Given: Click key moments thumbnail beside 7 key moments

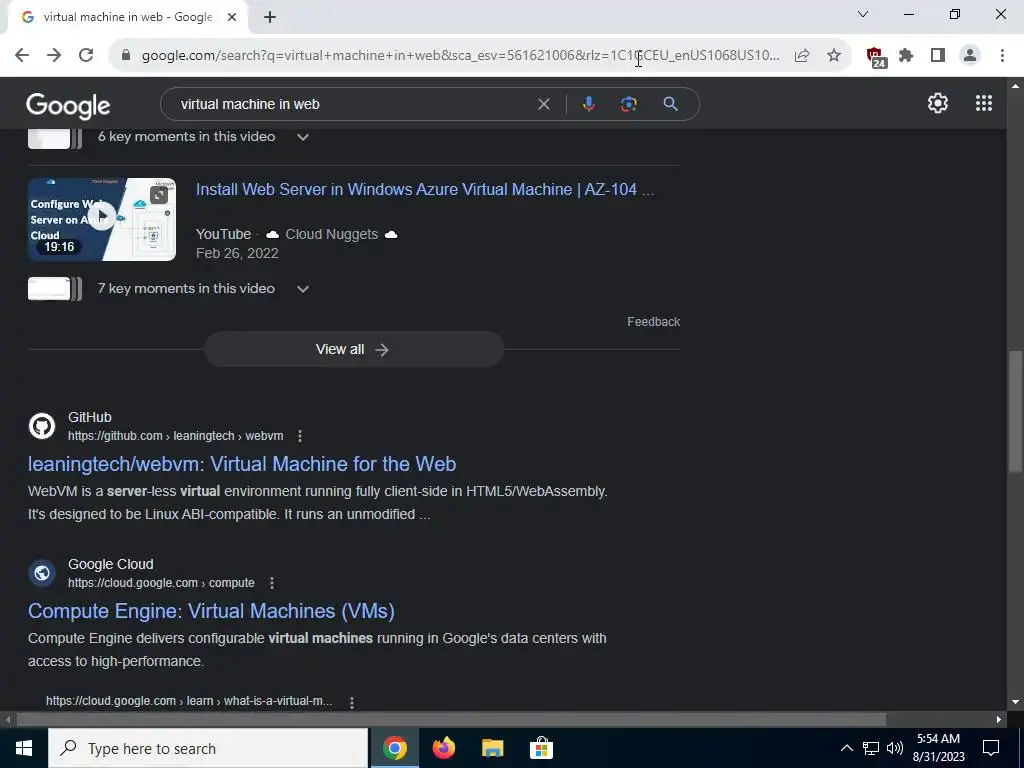Looking at the screenshot, I should click(x=55, y=289).
